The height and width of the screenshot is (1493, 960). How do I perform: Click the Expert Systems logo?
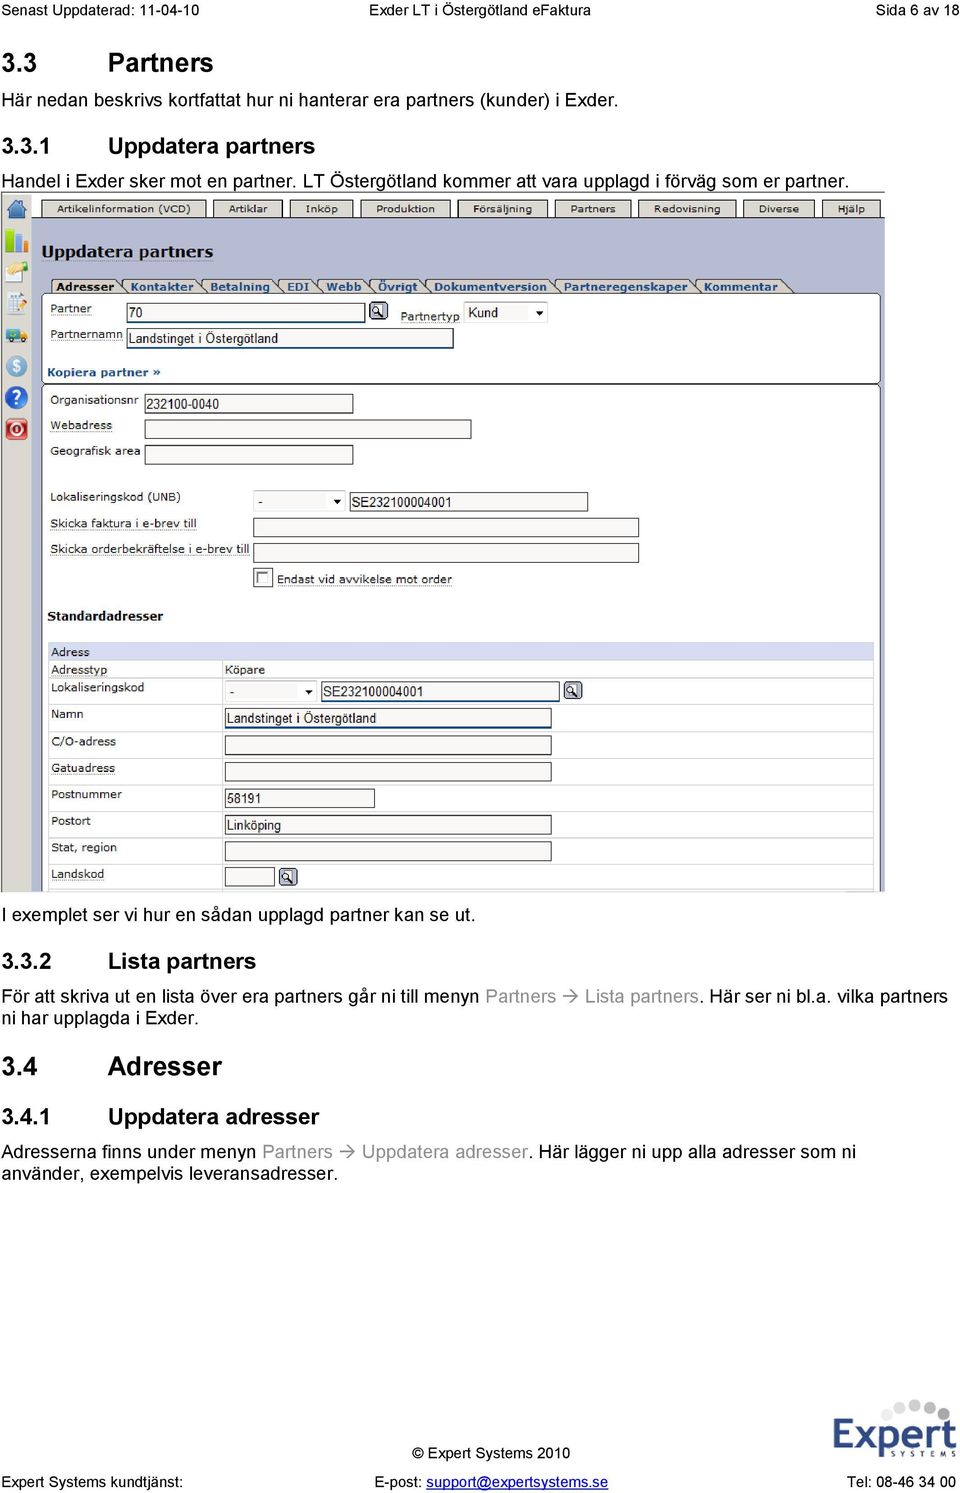[x=894, y=1429]
